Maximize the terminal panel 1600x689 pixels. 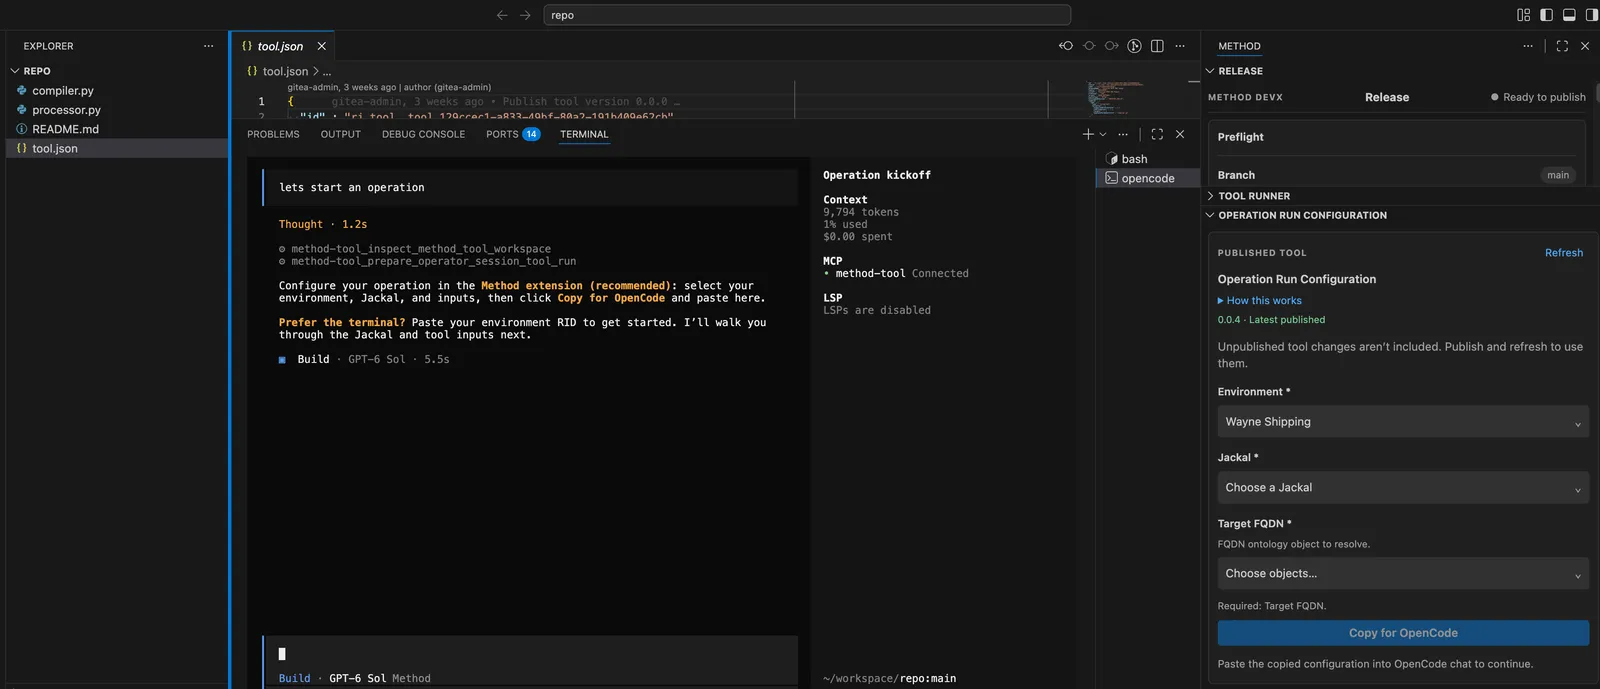pyautogui.click(x=1157, y=134)
